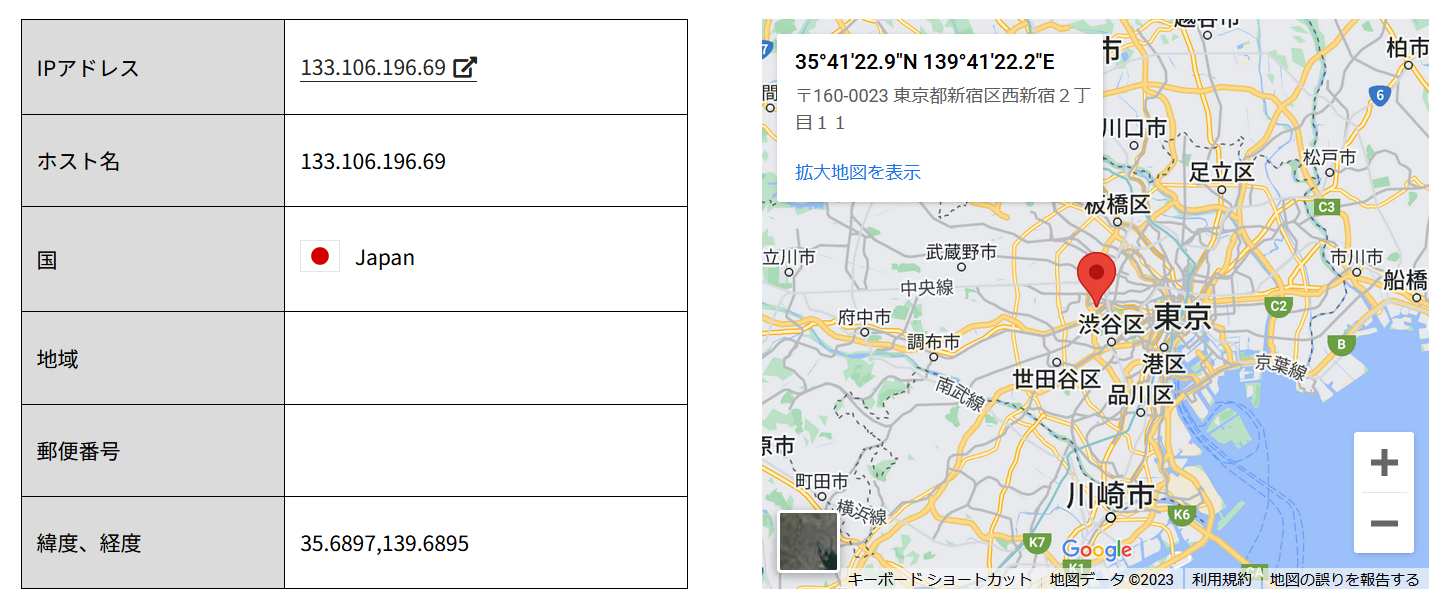Select the host name value 133.106.196.69
Viewport: 1450px width, 599px height.
tap(373, 161)
